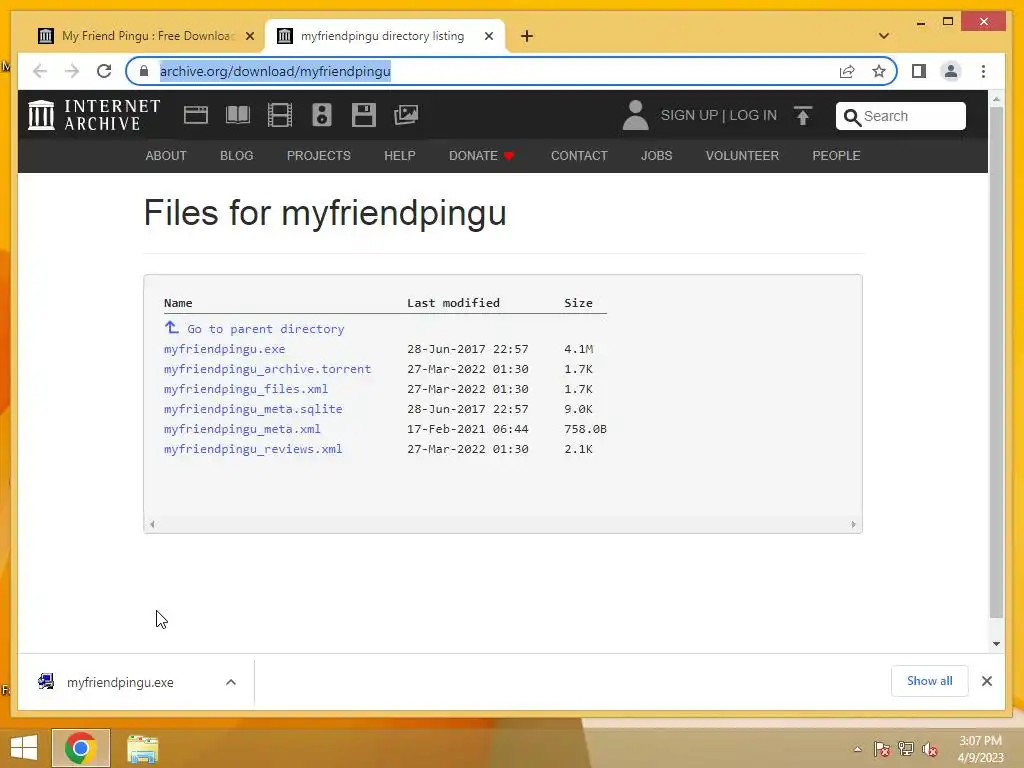The height and width of the screenshot is (768, 1024).
Task: Open the PEOPLE menu item
Action: 836,155
